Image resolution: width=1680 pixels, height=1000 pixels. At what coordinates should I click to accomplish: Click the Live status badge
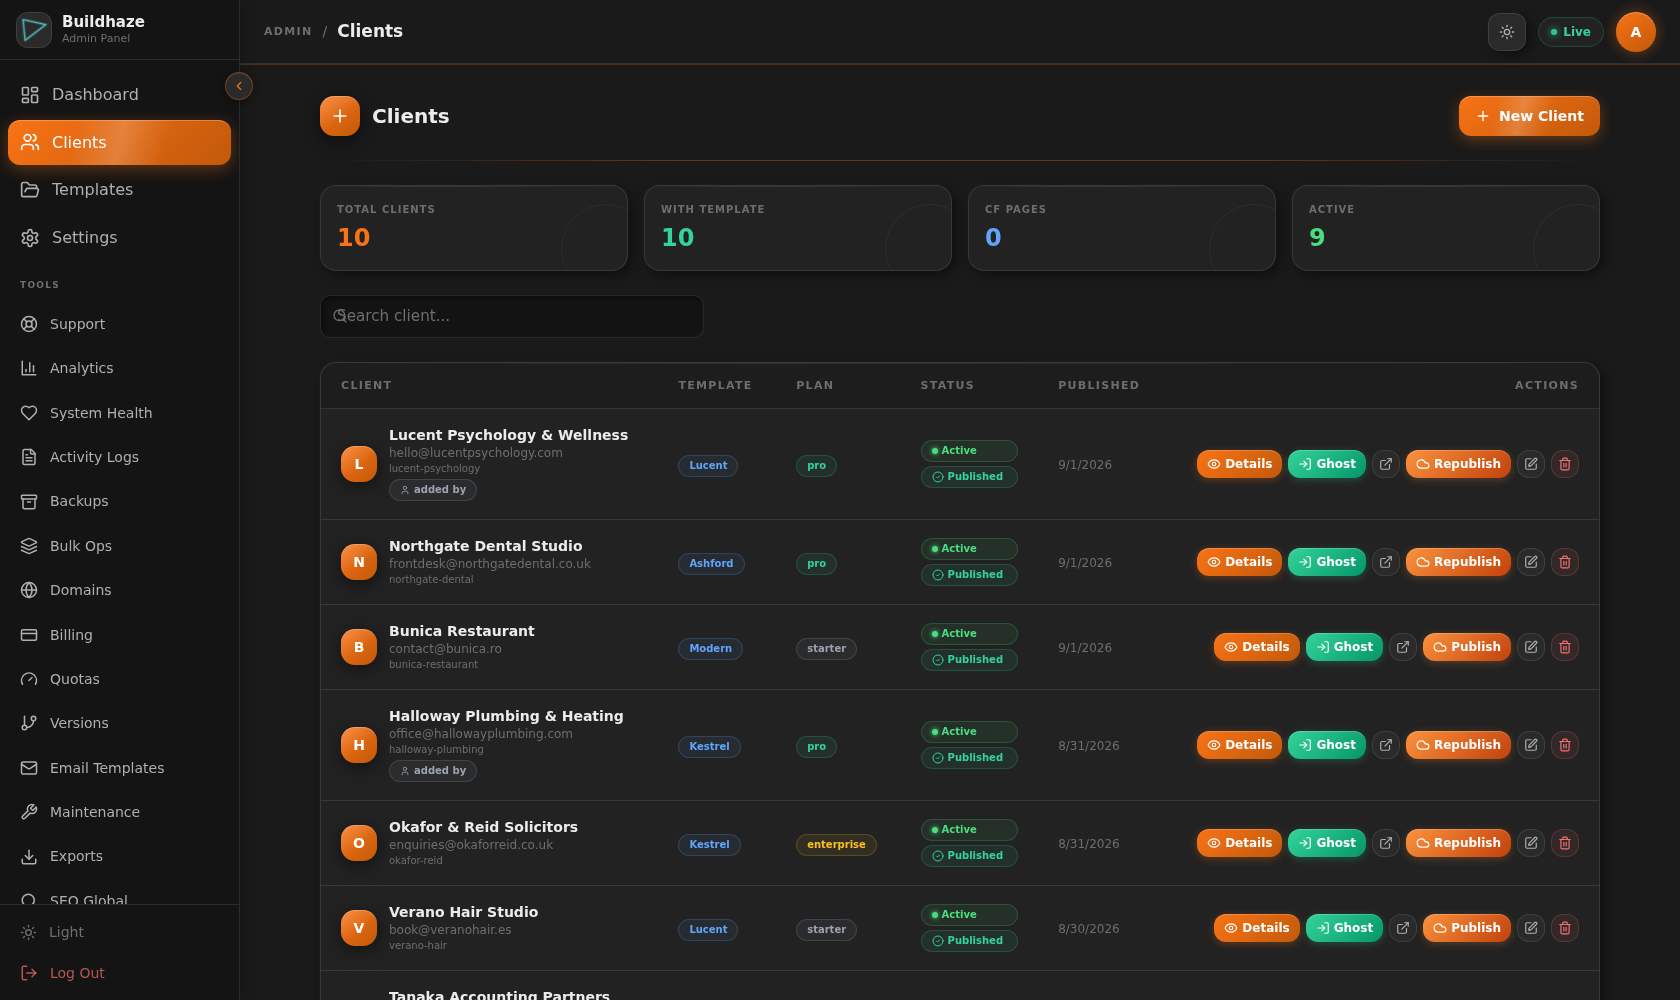point(1570,32)
